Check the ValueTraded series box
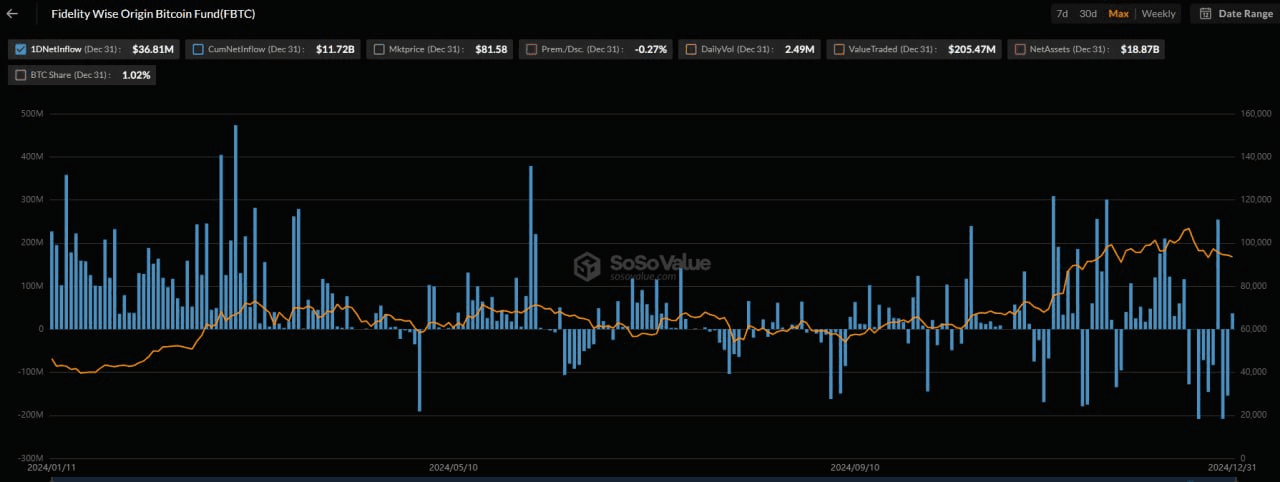Screen dimensions: 1280x482 click(x=839, y=48)
